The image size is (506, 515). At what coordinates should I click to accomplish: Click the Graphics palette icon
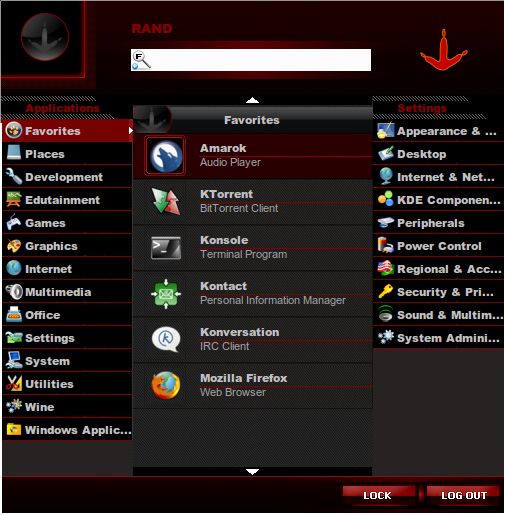click(x=14, y=246)
